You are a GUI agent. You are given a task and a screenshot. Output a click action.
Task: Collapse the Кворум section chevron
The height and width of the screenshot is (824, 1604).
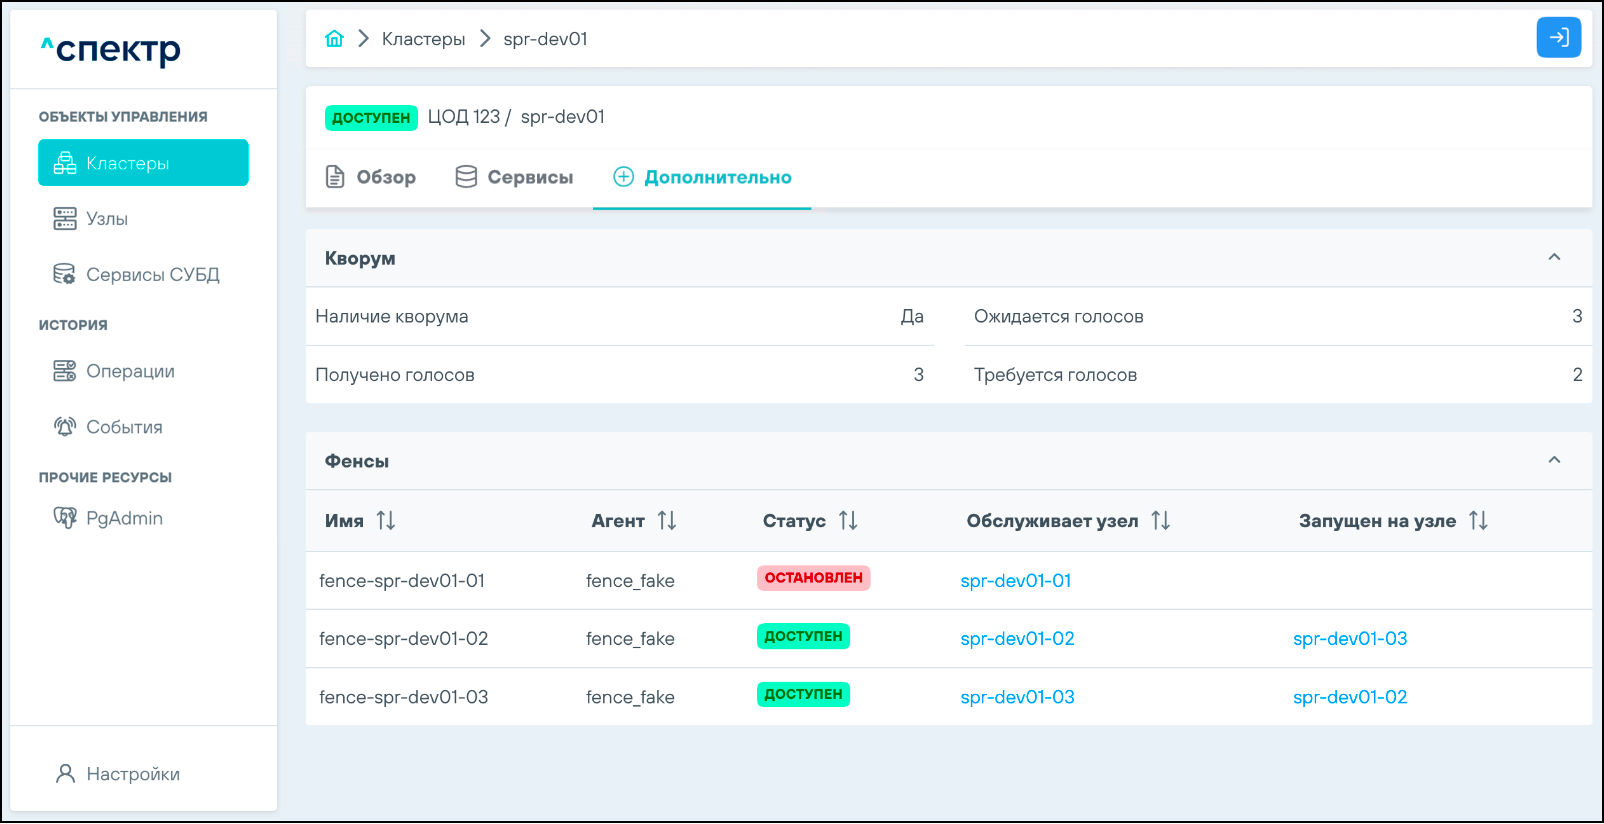[x=1554, y=258]
